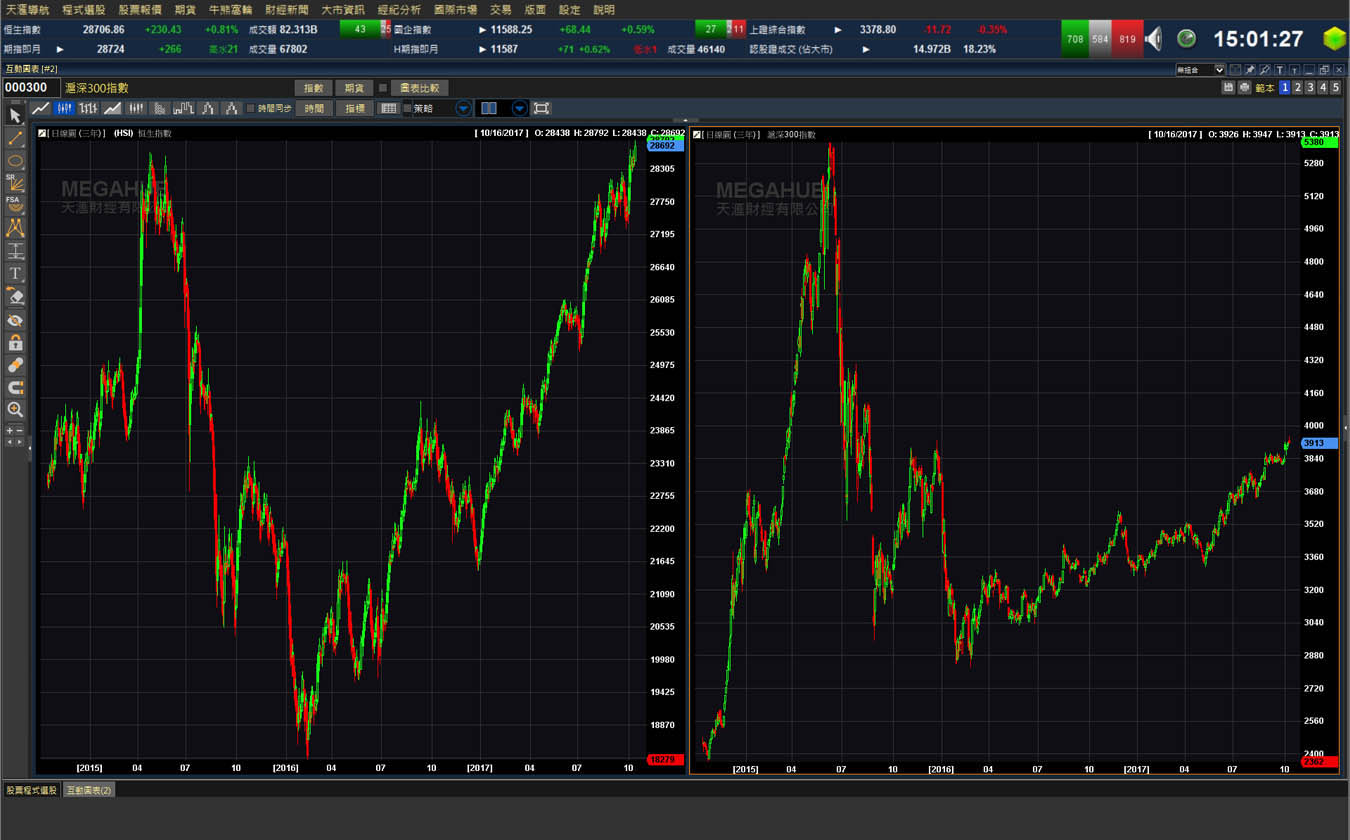The height and width of the screenshot is (840, 1350).
Task: Click the large T font icon
Action: click(1280, 70)
